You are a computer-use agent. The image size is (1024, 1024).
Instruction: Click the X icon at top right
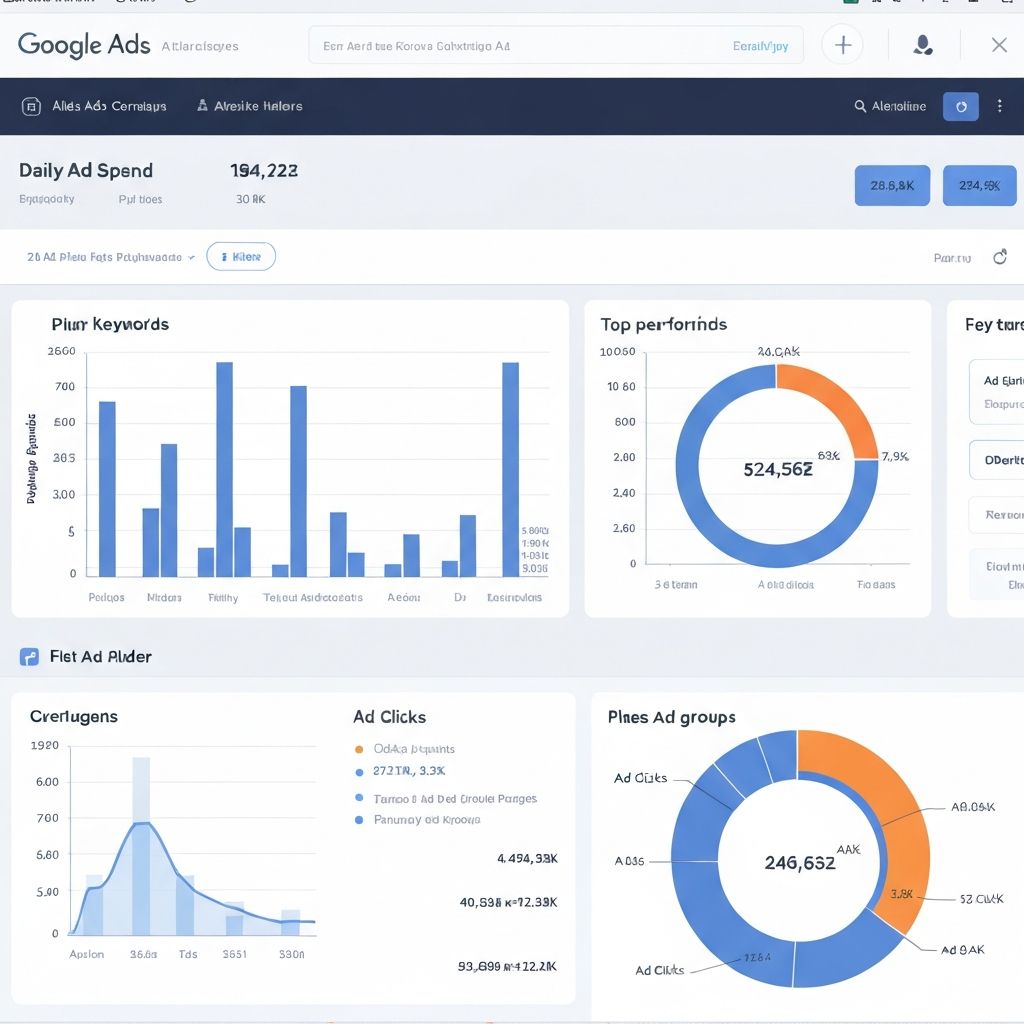coord(998,45)
